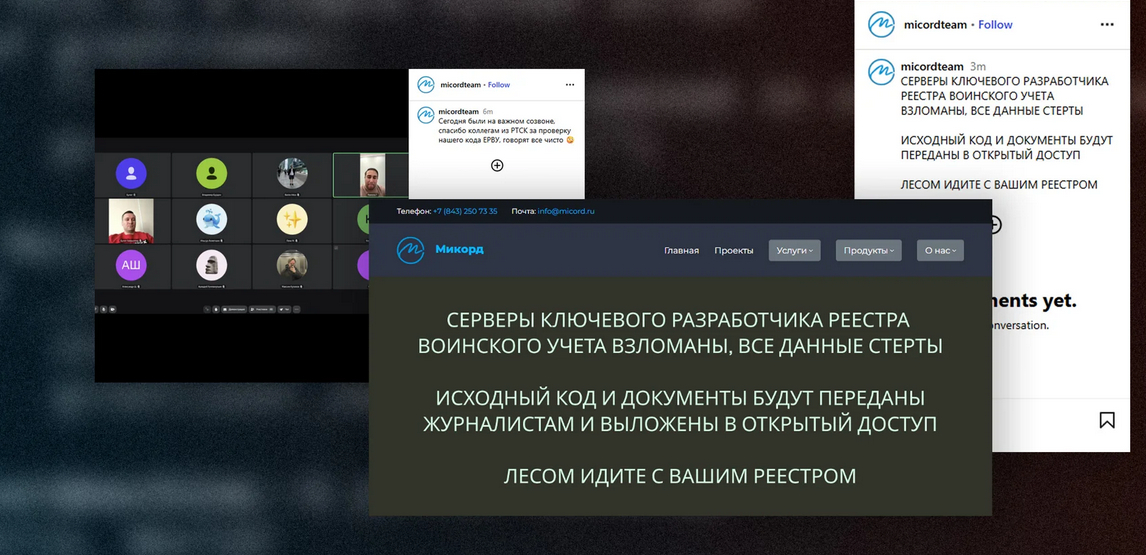
Task: Open the Чат chat button in the call
Action: coord(284,309)
